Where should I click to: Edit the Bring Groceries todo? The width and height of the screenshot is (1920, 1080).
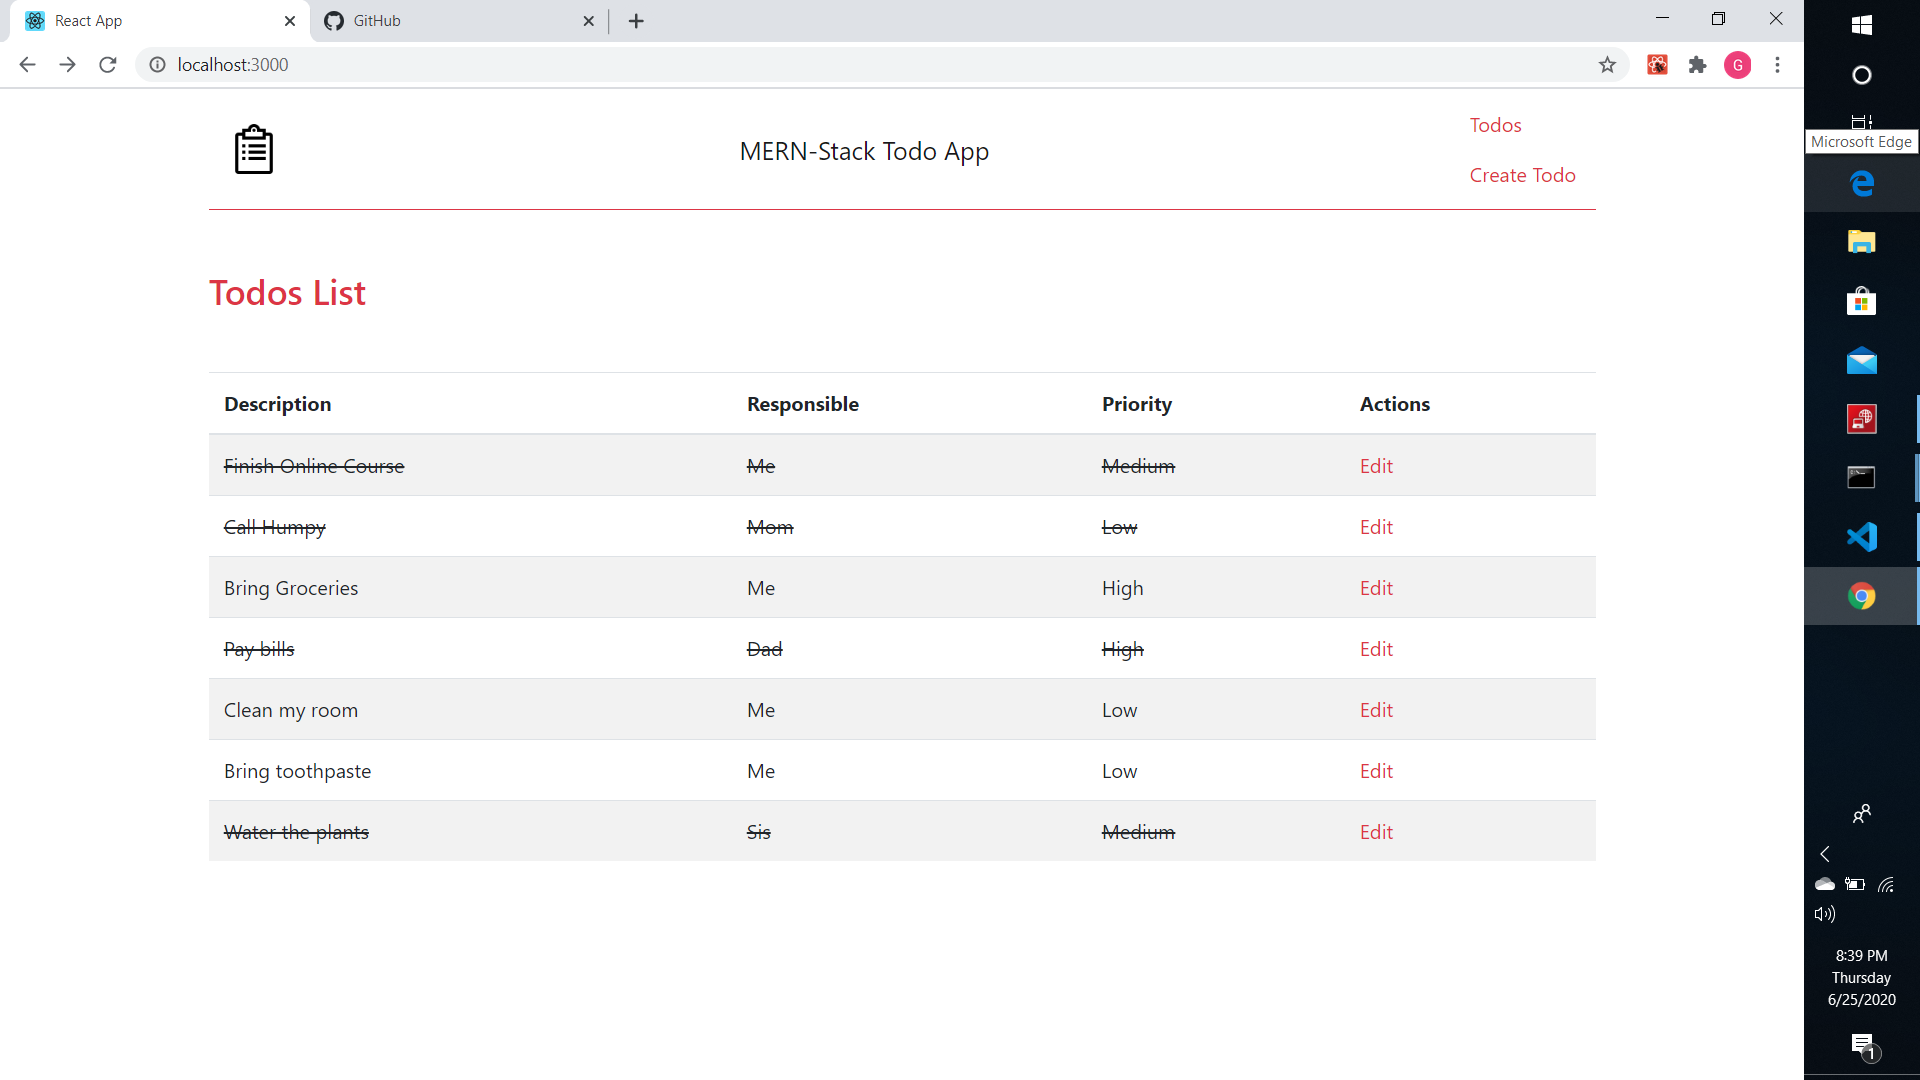1376,588
